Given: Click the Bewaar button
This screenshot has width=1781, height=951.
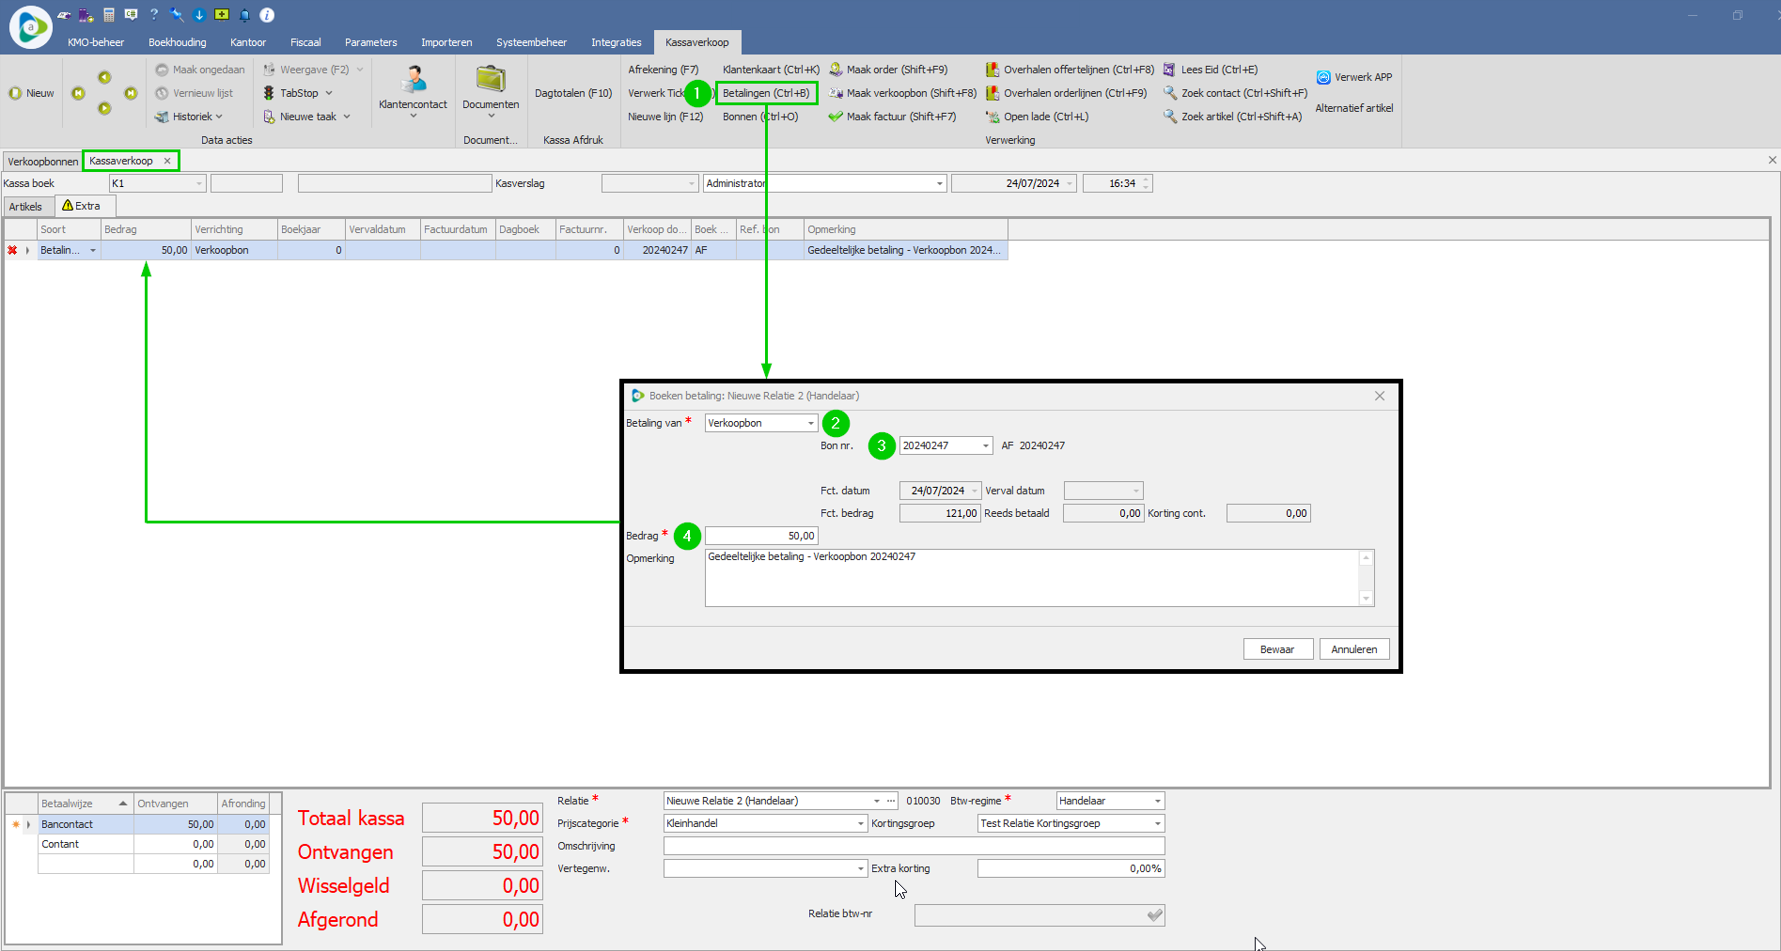Looking at the screenshot, I should coord(1277,649).
